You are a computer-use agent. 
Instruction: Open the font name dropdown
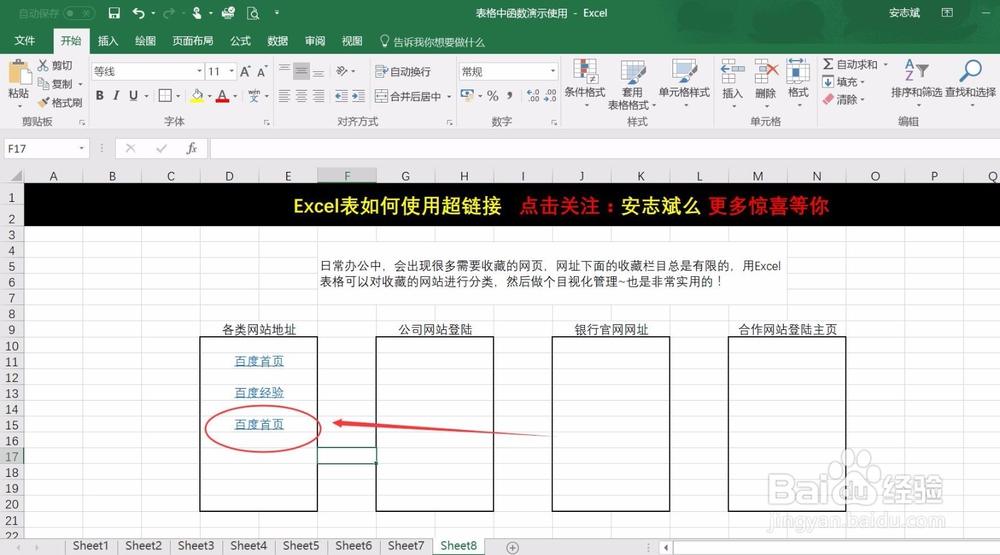[199, 71]
